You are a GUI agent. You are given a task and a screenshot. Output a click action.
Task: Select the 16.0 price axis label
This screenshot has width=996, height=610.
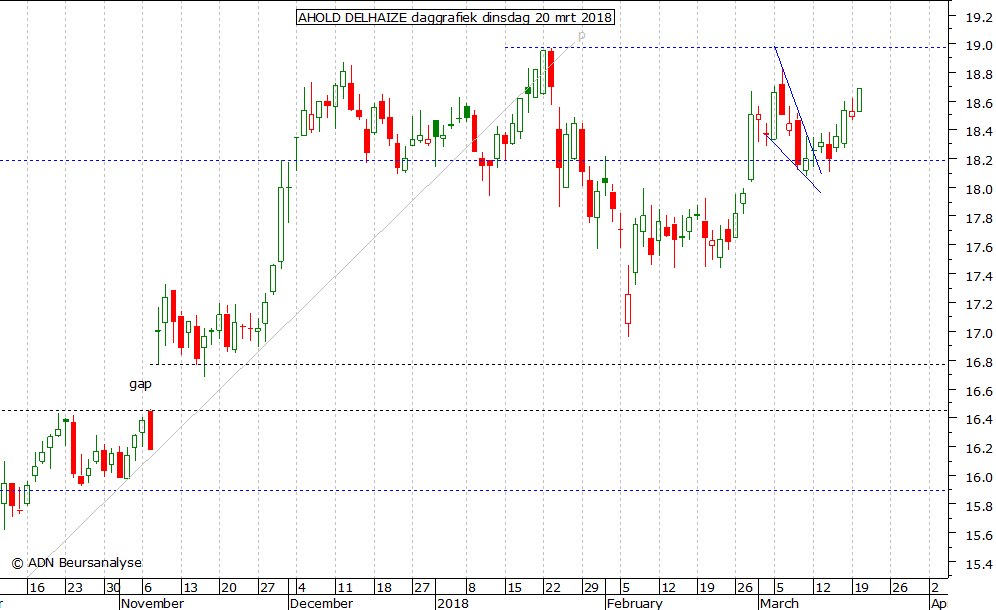[x=979, y=477]
